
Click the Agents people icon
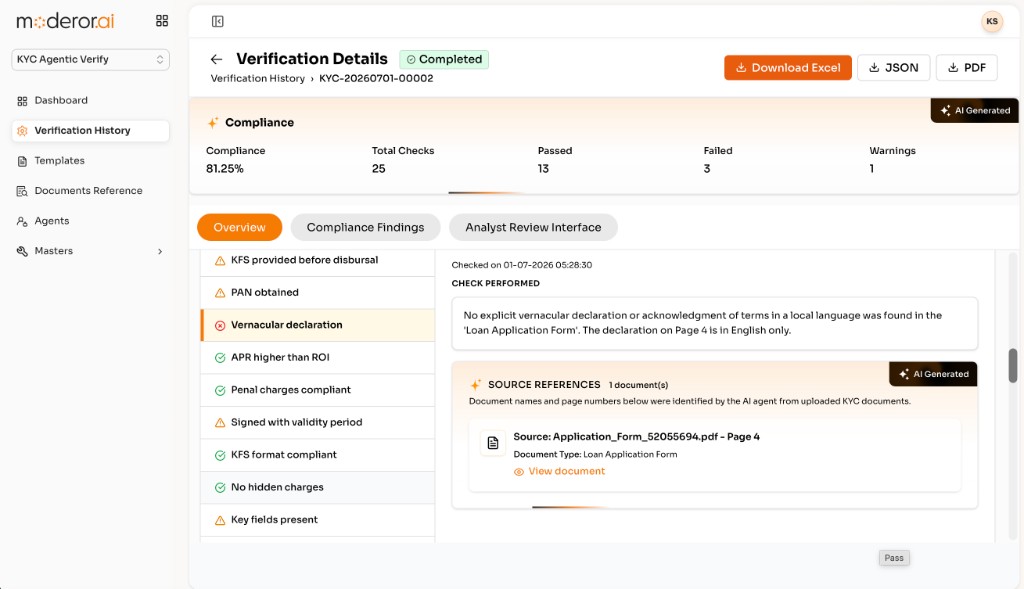click(x=22, y=221)
